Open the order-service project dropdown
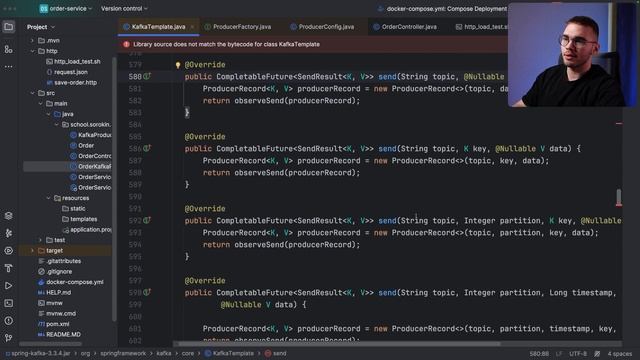Viewport: 640px width, 360px height. tap(66, 9)
